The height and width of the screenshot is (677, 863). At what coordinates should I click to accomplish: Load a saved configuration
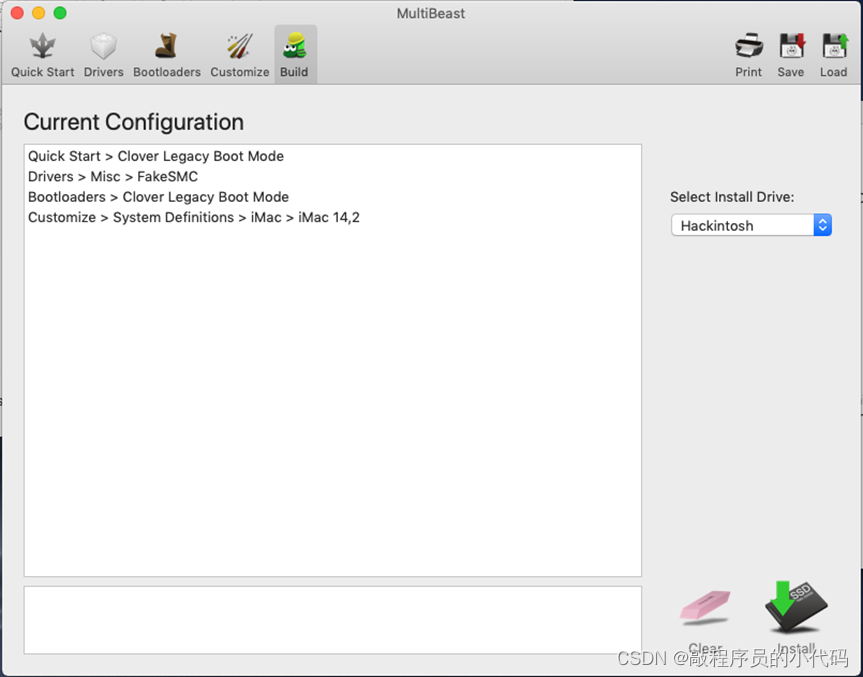[x=833, y=55]
